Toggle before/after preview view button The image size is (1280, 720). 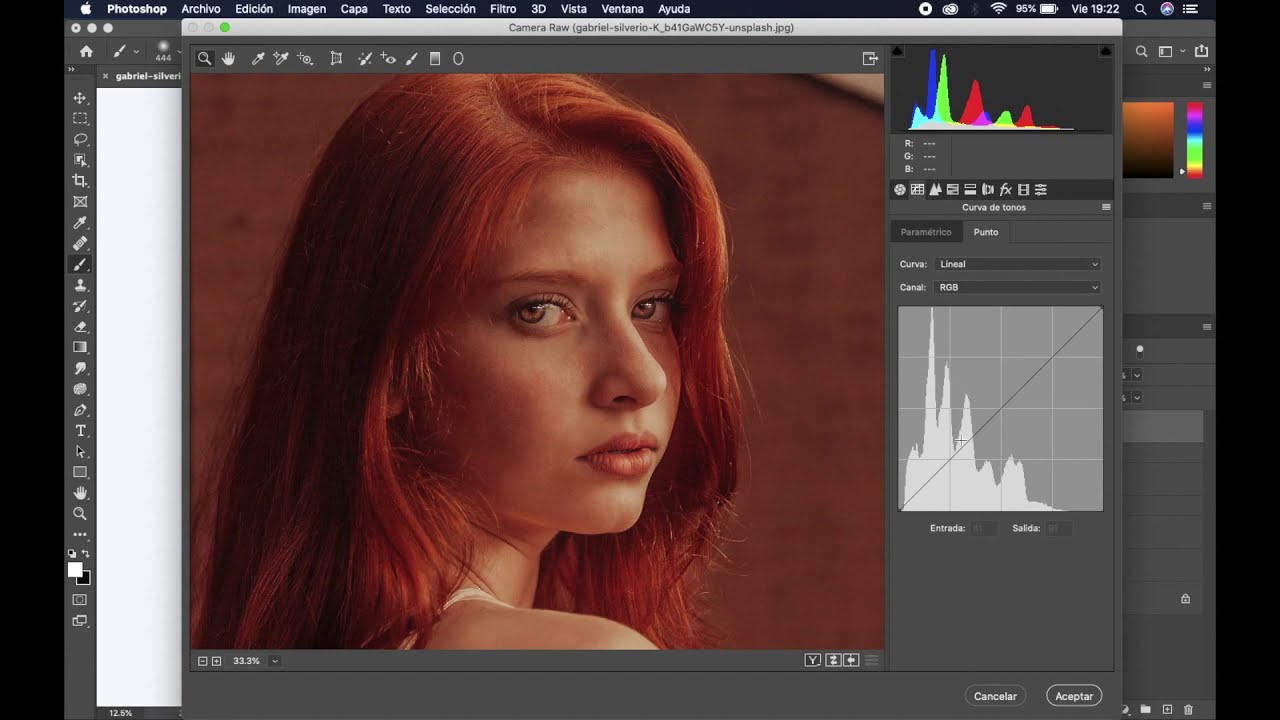[813, 660]
